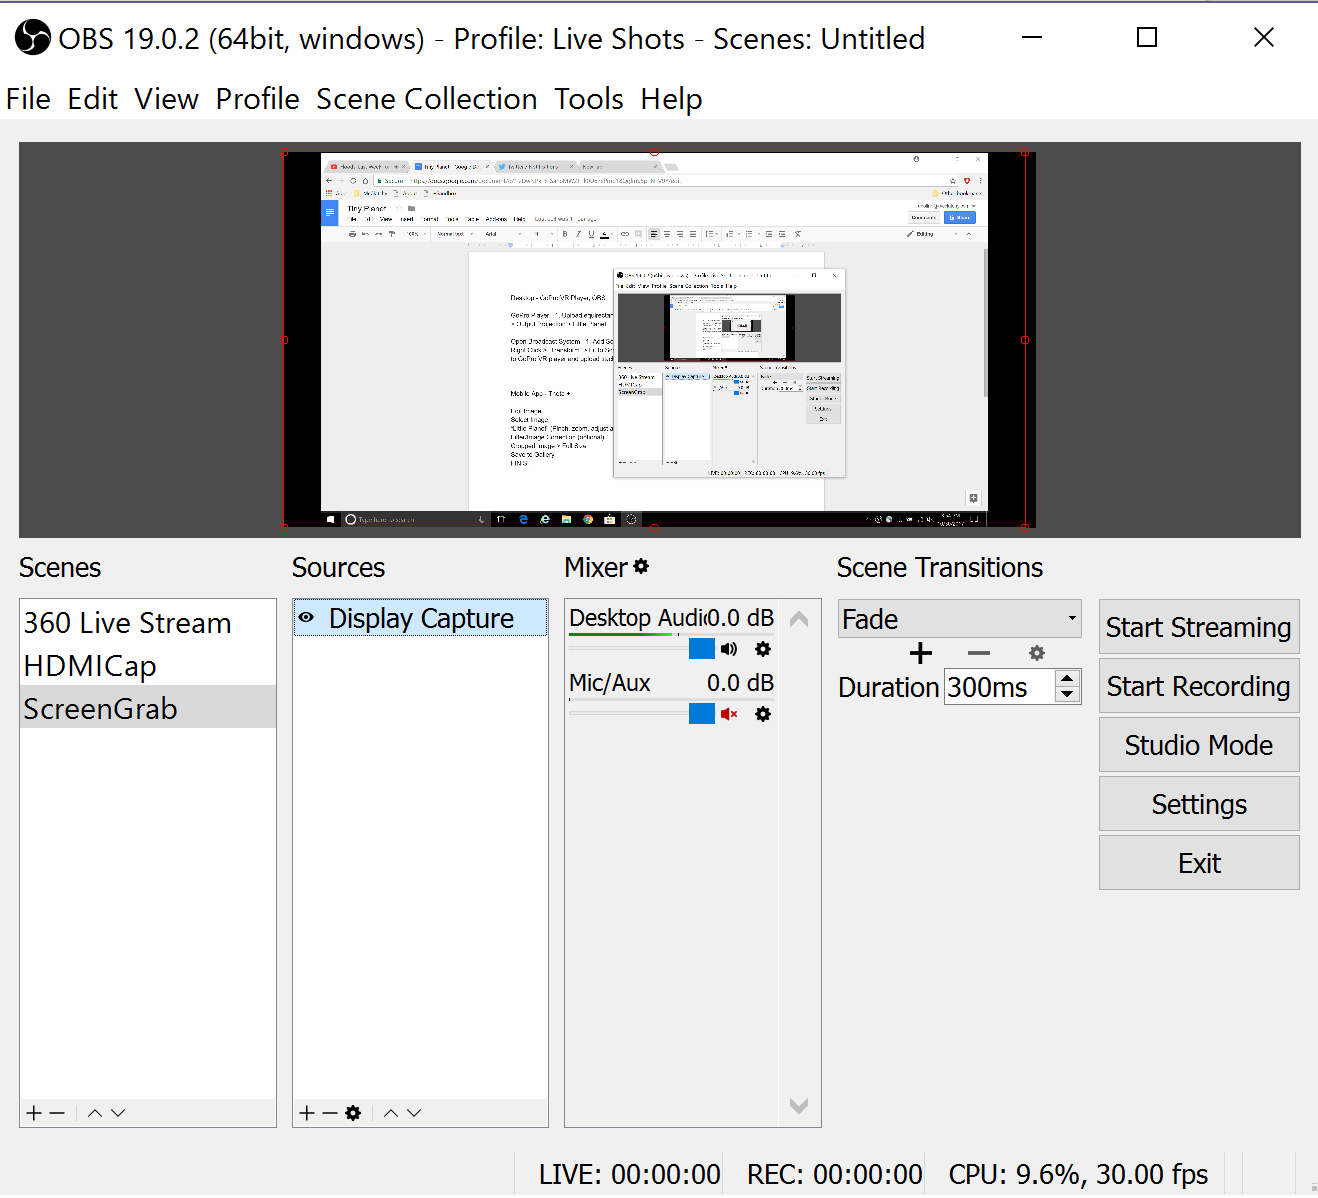Add a new scene with plus icon
This screenshot has width=1318, height=1198.
click(34, 1113)
